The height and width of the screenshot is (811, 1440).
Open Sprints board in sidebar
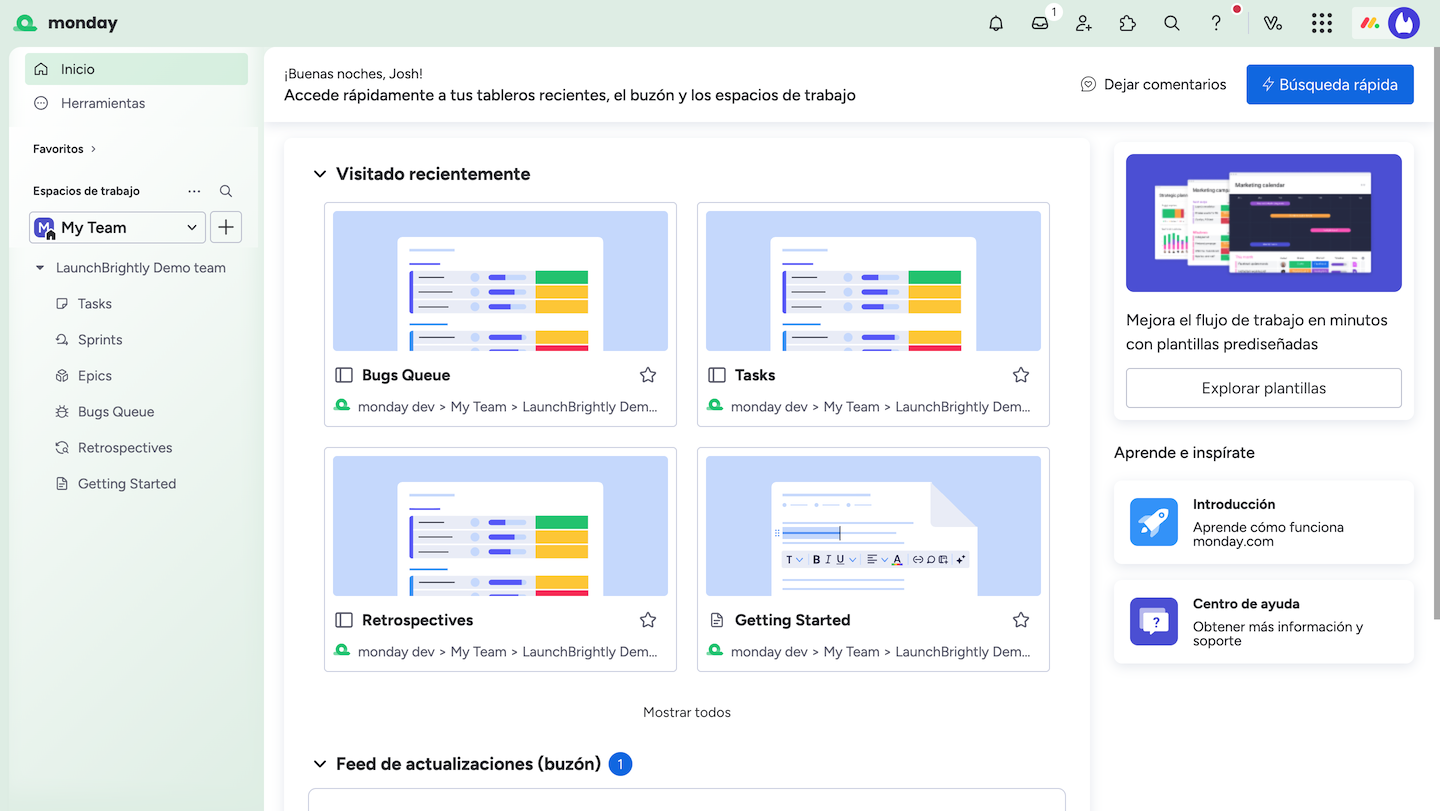point(100,340)
